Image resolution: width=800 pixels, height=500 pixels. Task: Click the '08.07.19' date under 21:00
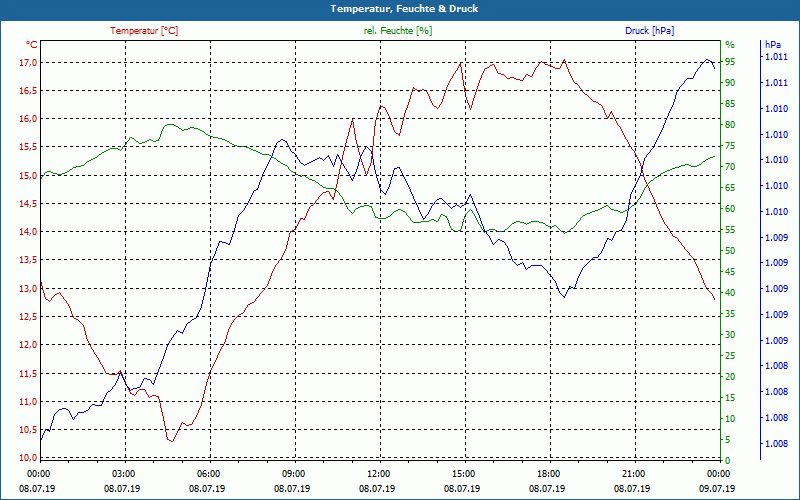633,488
